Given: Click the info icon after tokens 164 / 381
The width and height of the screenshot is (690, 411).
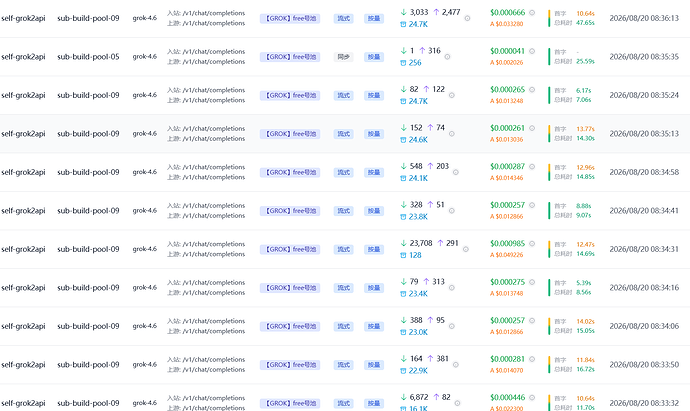Looking at the screenshot, I should 455,365.
